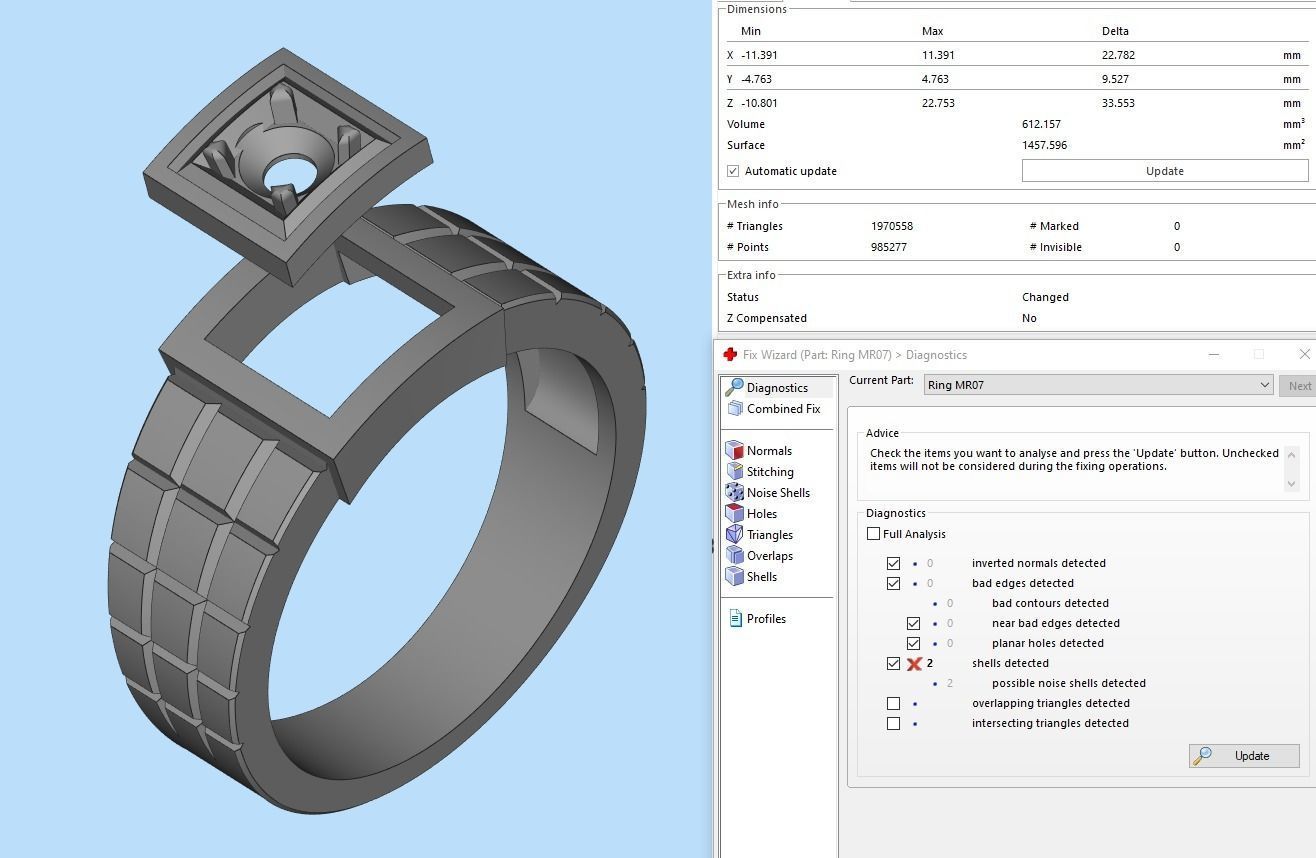
Task: Close the Fix Wizard window
Action: [1304, 354]
